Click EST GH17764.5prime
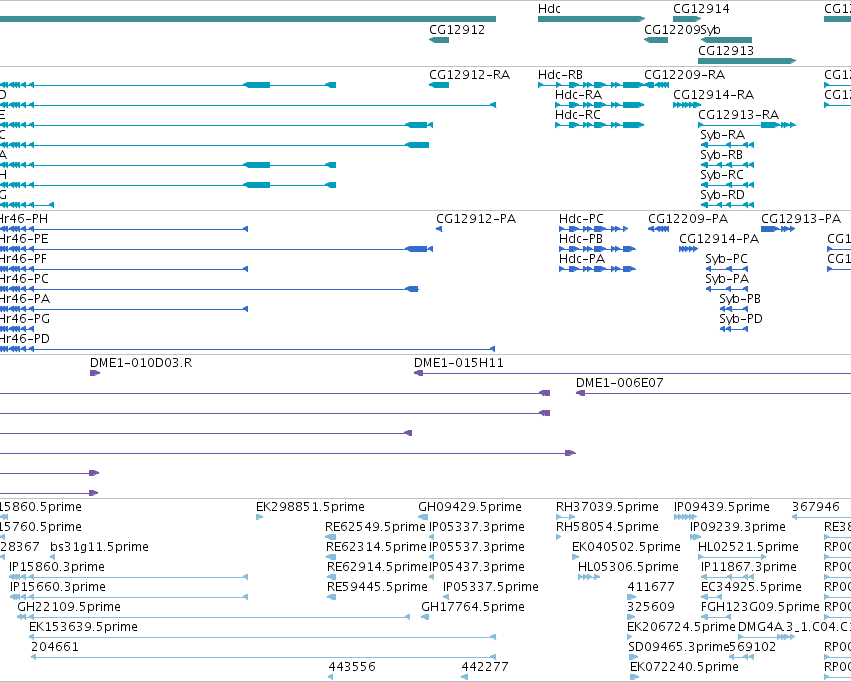The image size is (851, 682). 473,608
